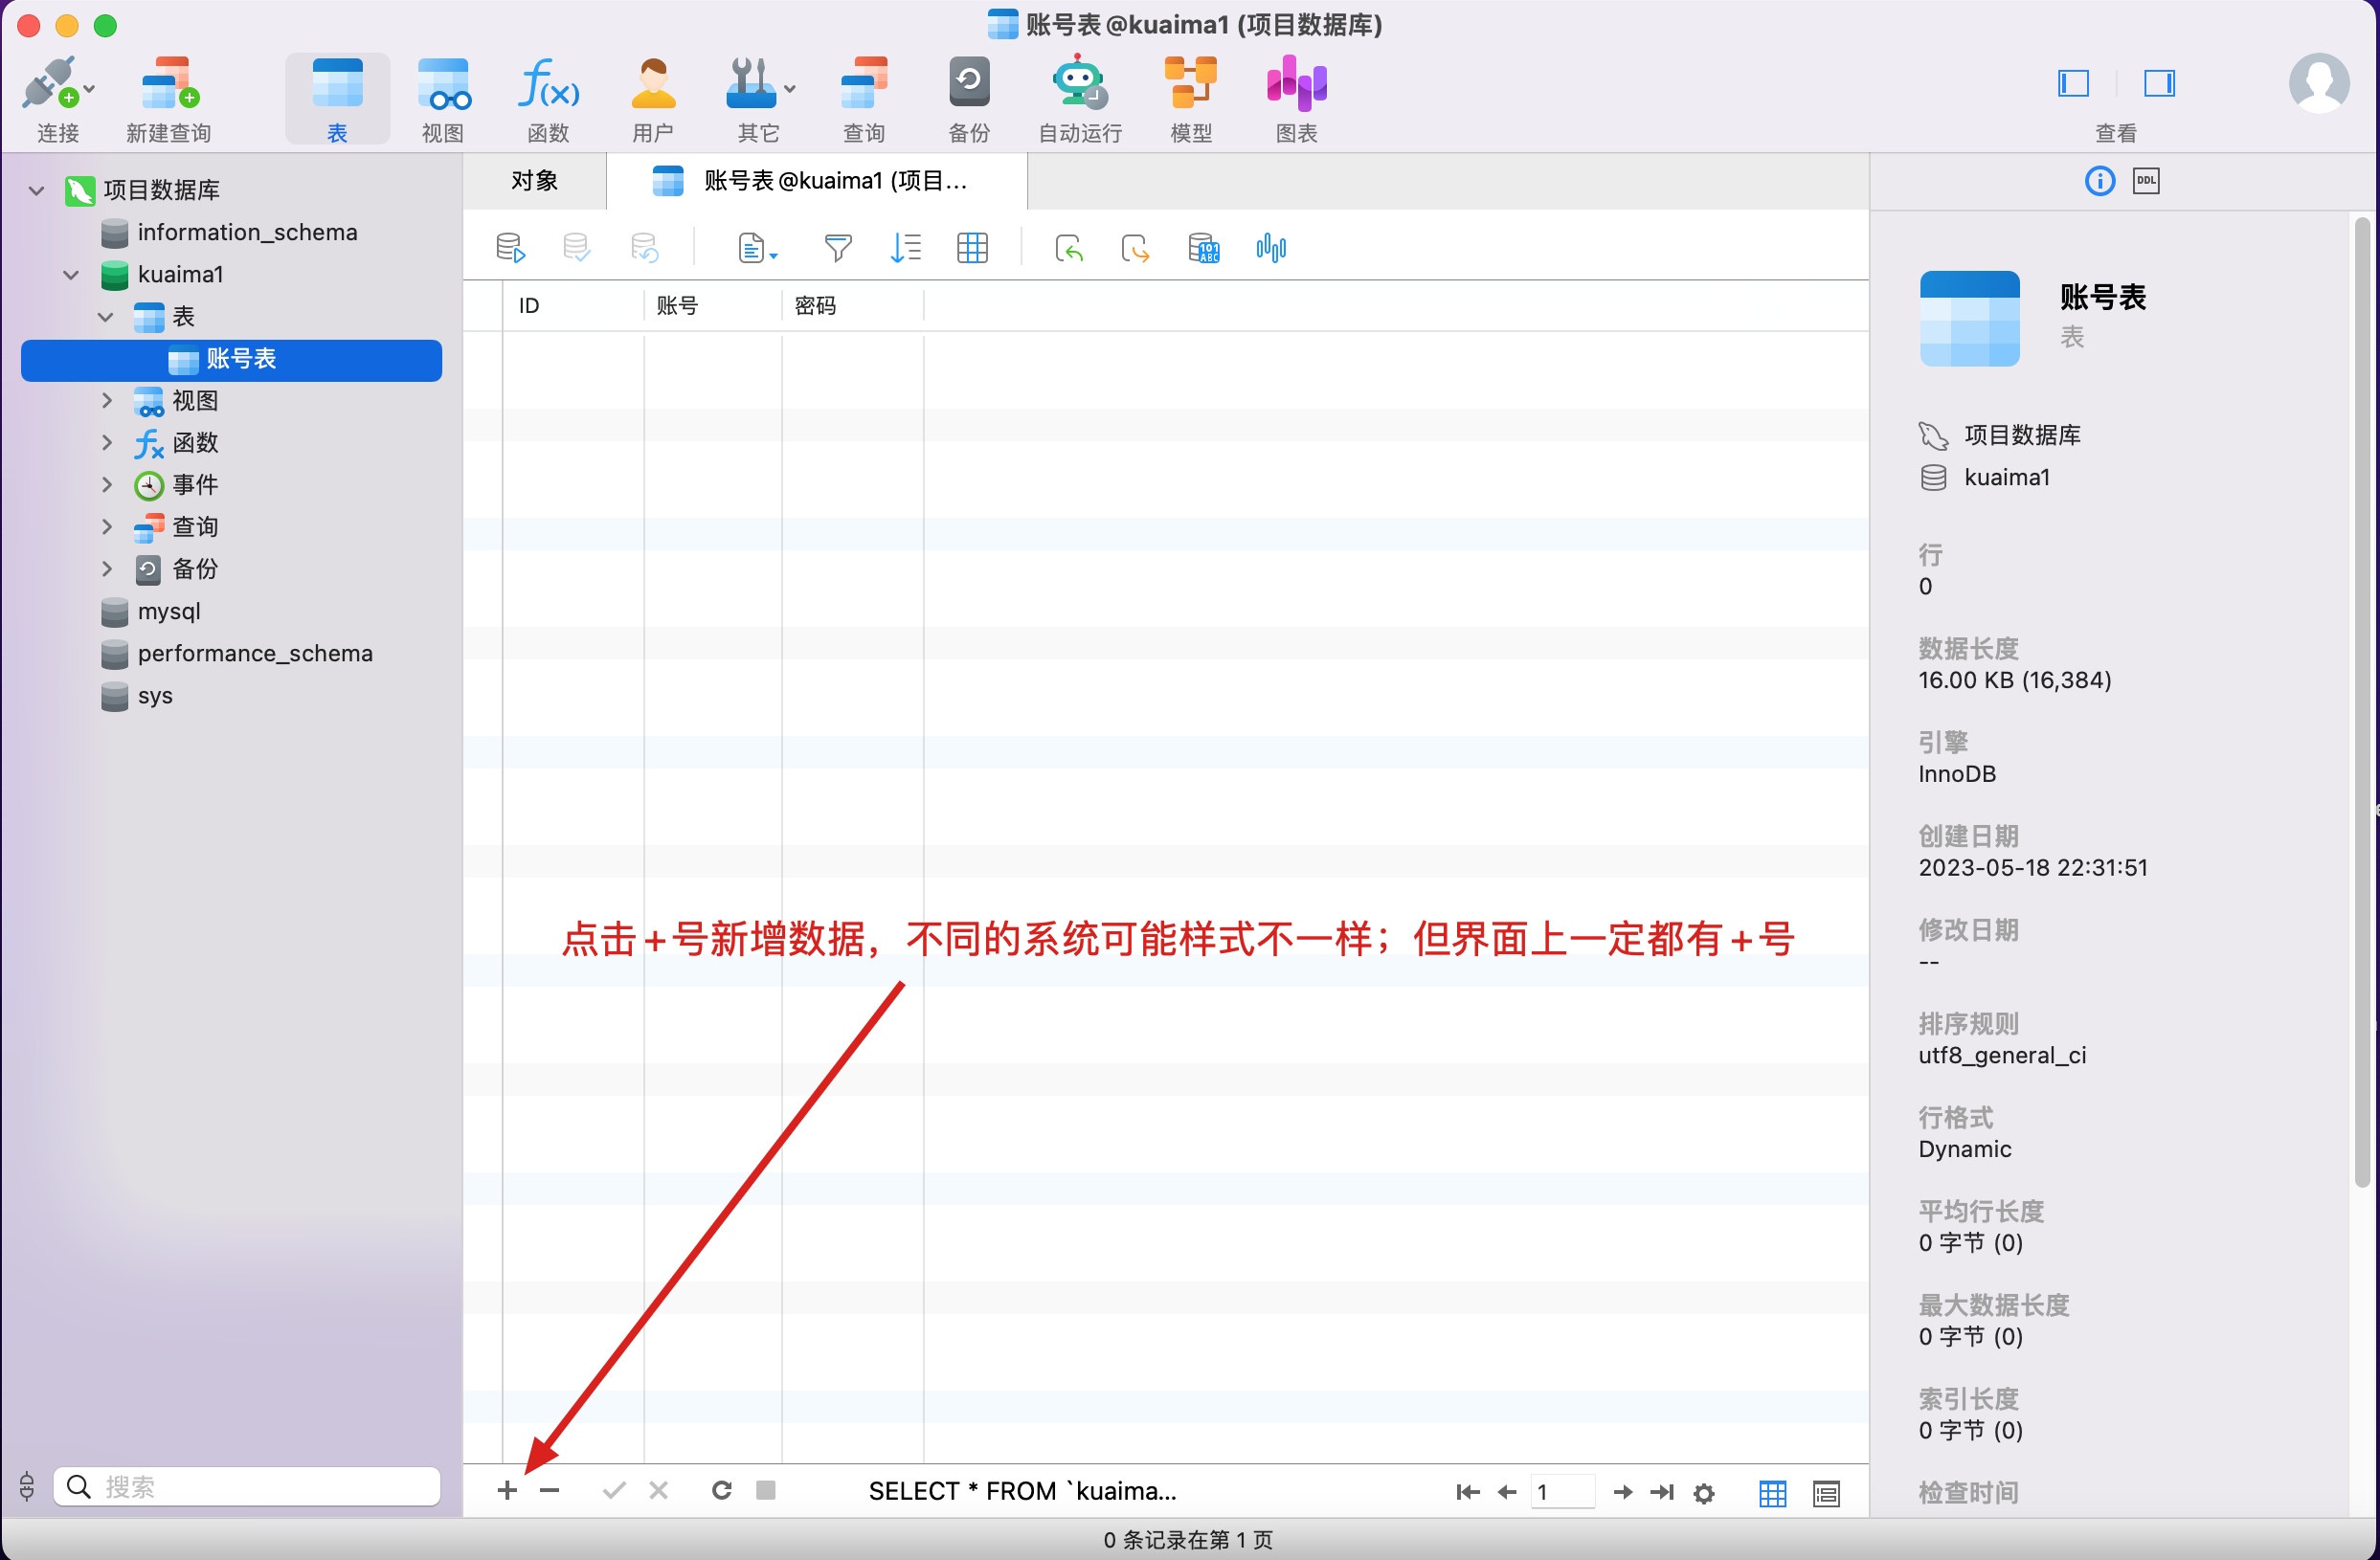Click the import data icon

[1069, 248]
